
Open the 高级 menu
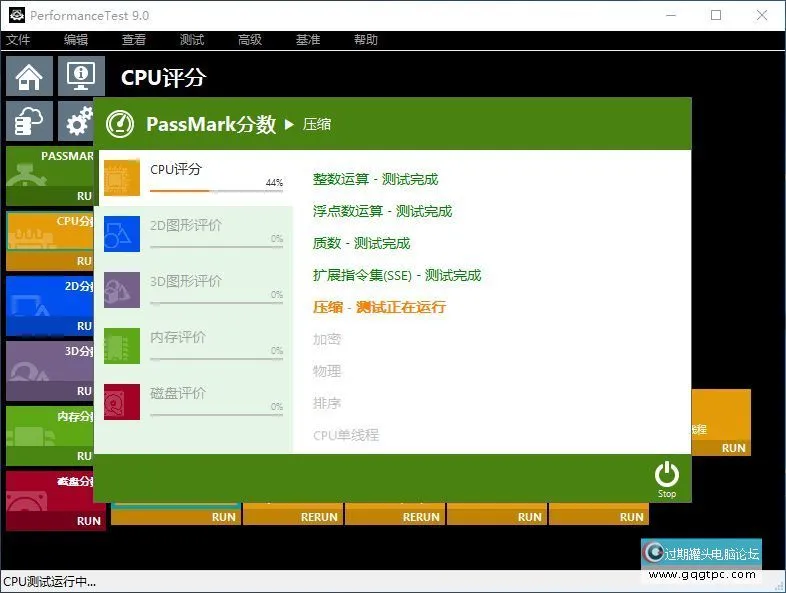(249, 40)
